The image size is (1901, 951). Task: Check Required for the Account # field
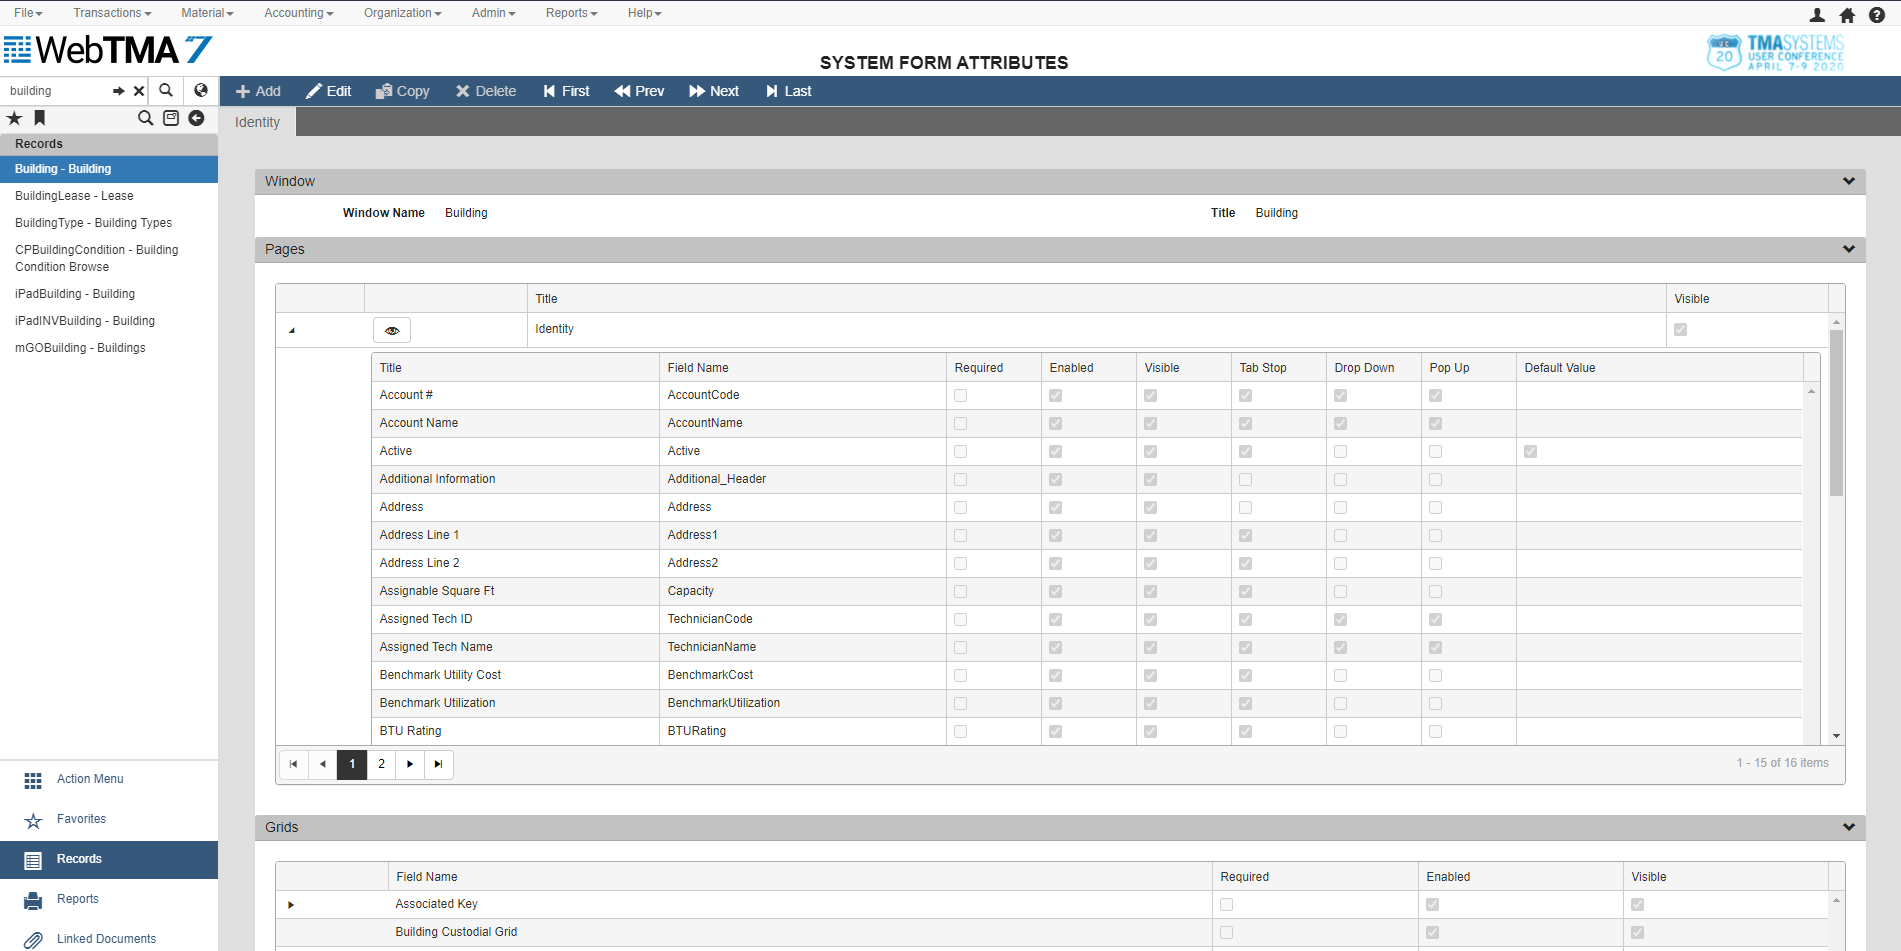click(960, 395)
